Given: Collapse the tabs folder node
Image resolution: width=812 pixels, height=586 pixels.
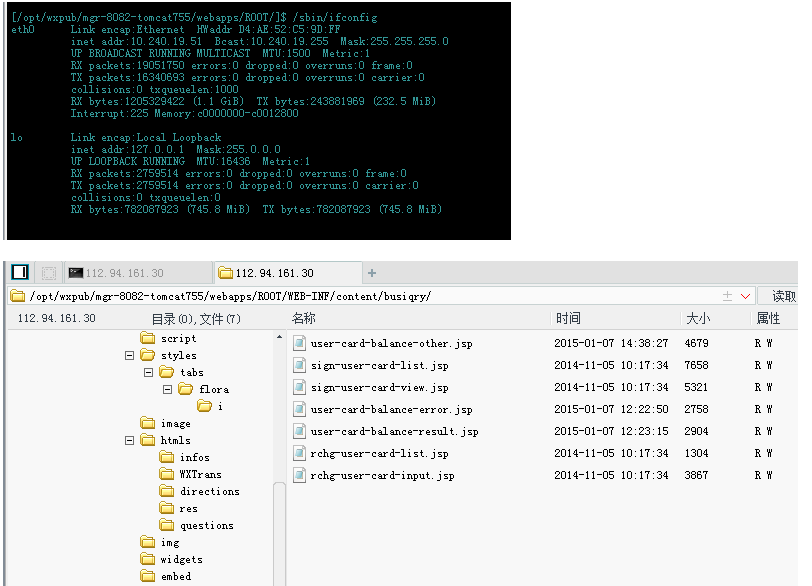Looking at the screenshot, I should tap(148, 372).
